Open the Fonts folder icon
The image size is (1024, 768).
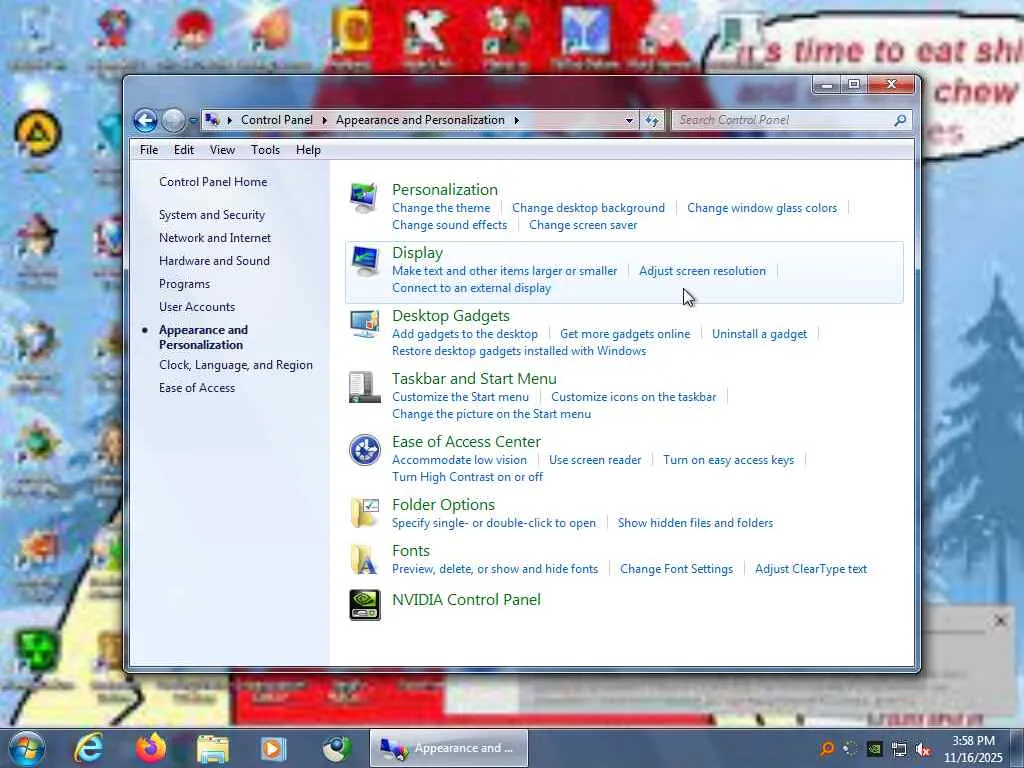click(x=364, y=559)
